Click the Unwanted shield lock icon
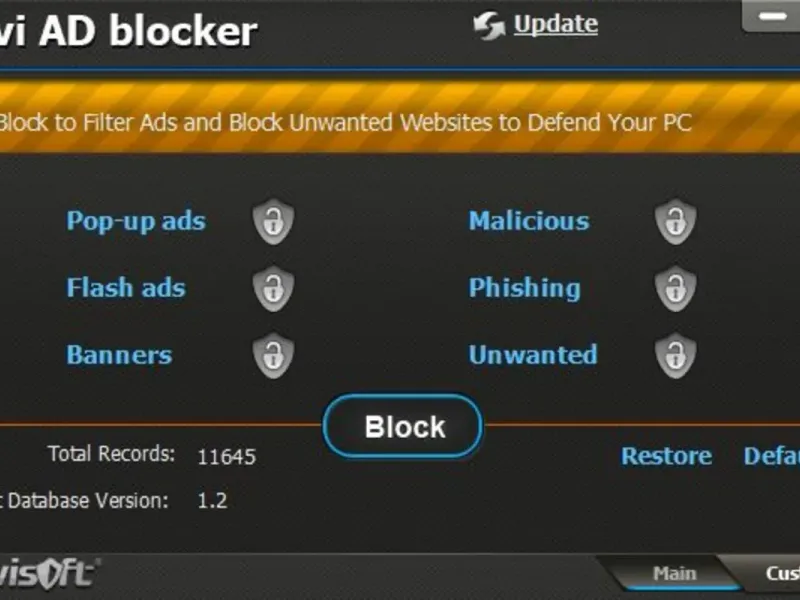This screenshot has height=600, width=800. [676, 356]
